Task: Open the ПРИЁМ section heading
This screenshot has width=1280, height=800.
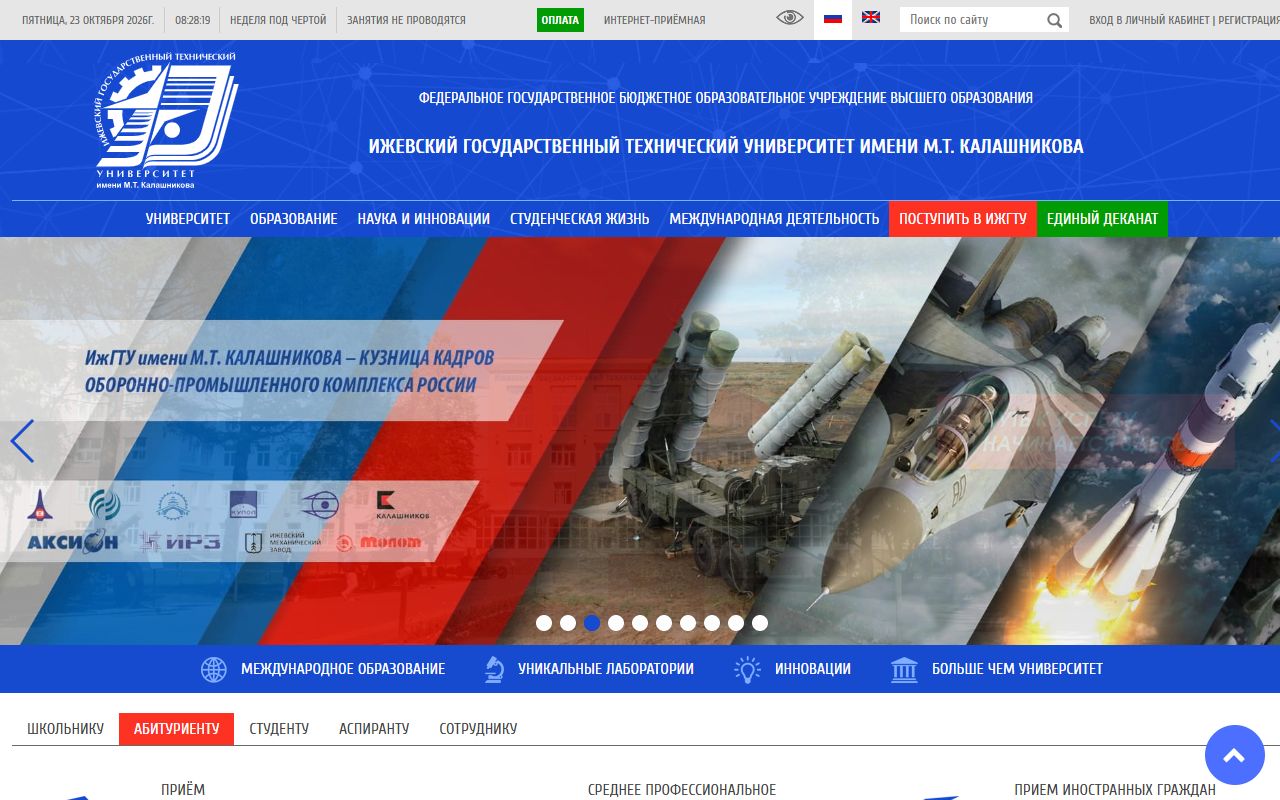Action: coord(183,790)
